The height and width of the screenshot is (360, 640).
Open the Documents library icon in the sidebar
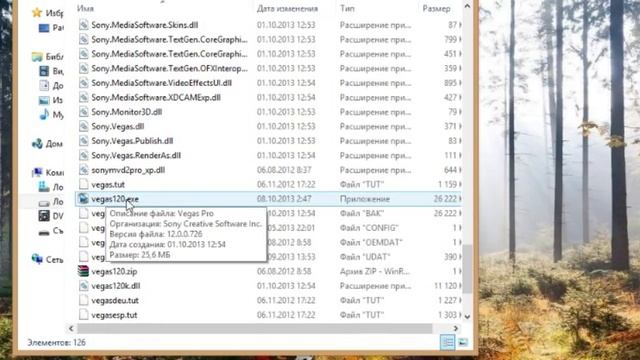(44, 86)
